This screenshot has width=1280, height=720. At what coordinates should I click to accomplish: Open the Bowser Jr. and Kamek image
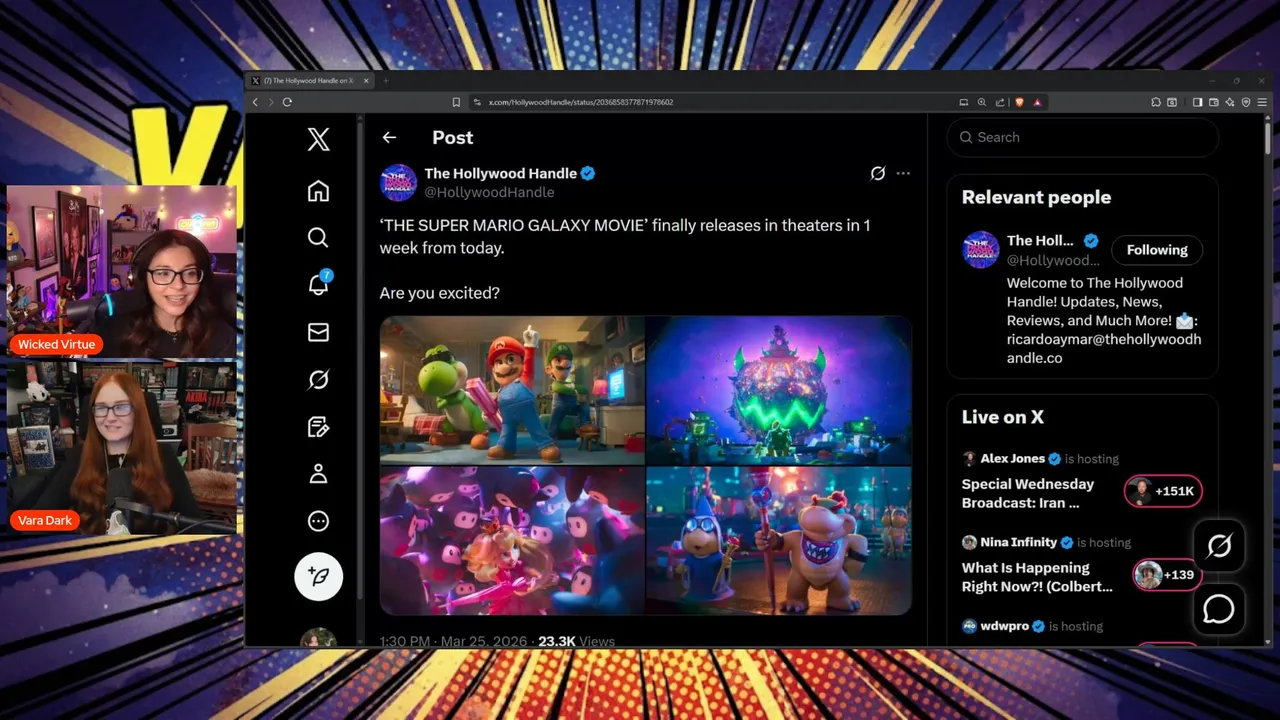[x=779, y=540]
